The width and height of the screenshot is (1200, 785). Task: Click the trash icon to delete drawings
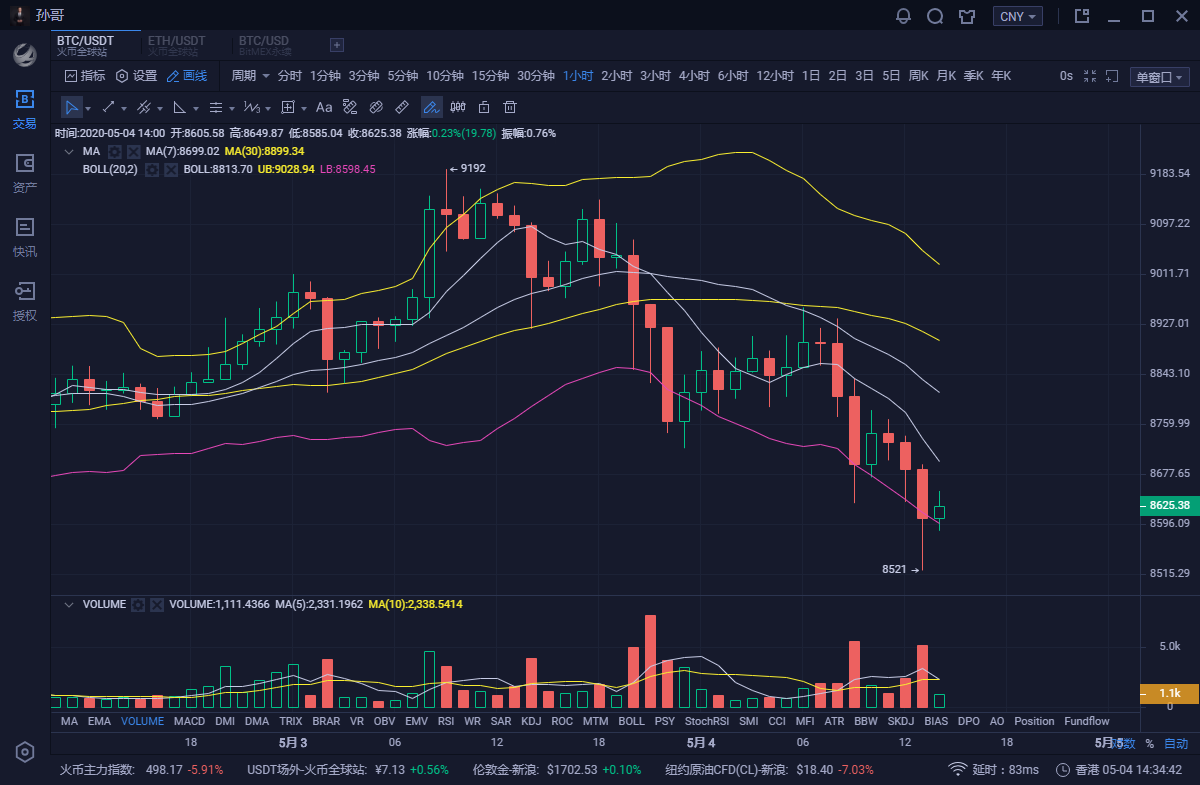point(510,107)
